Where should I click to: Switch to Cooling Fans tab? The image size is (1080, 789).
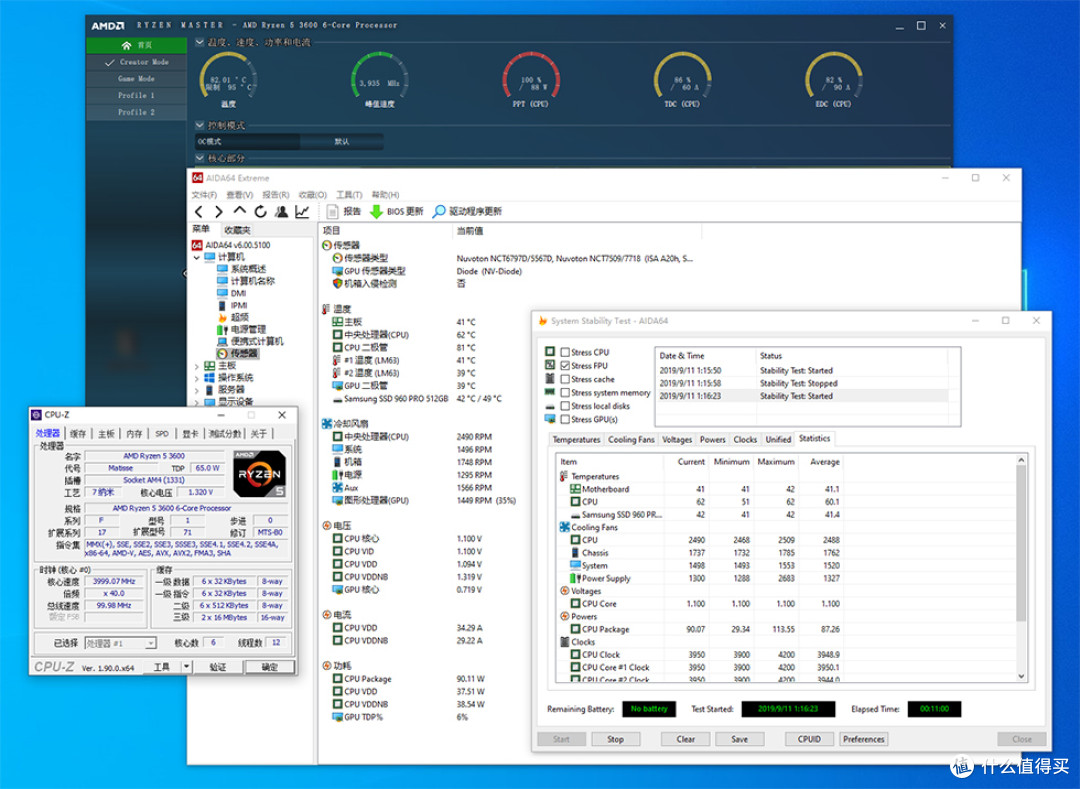pos(631,439)
